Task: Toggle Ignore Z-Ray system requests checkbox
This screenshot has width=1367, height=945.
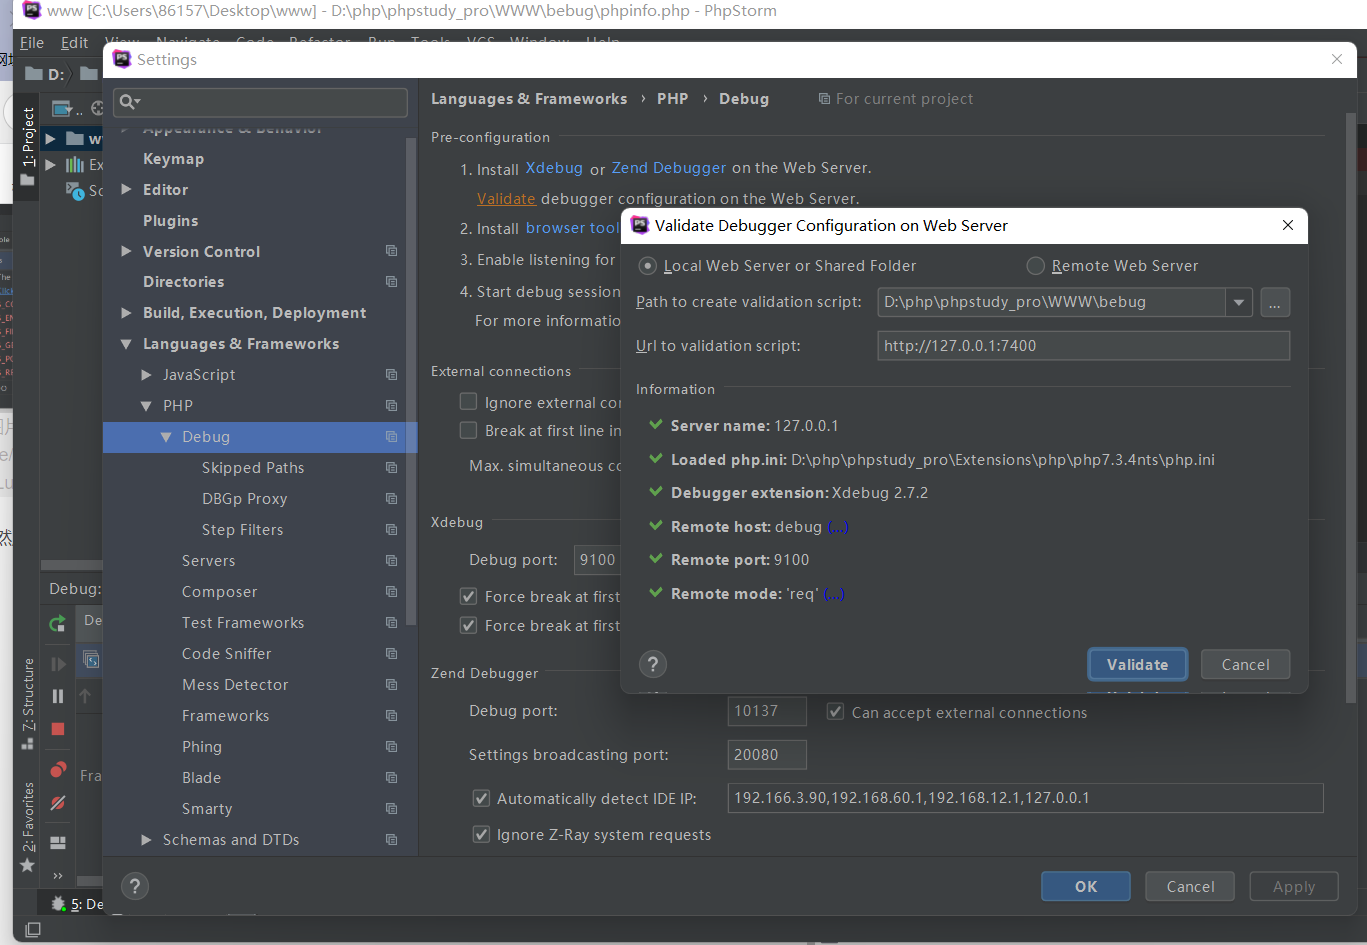Action: click(x=481, y=834)
